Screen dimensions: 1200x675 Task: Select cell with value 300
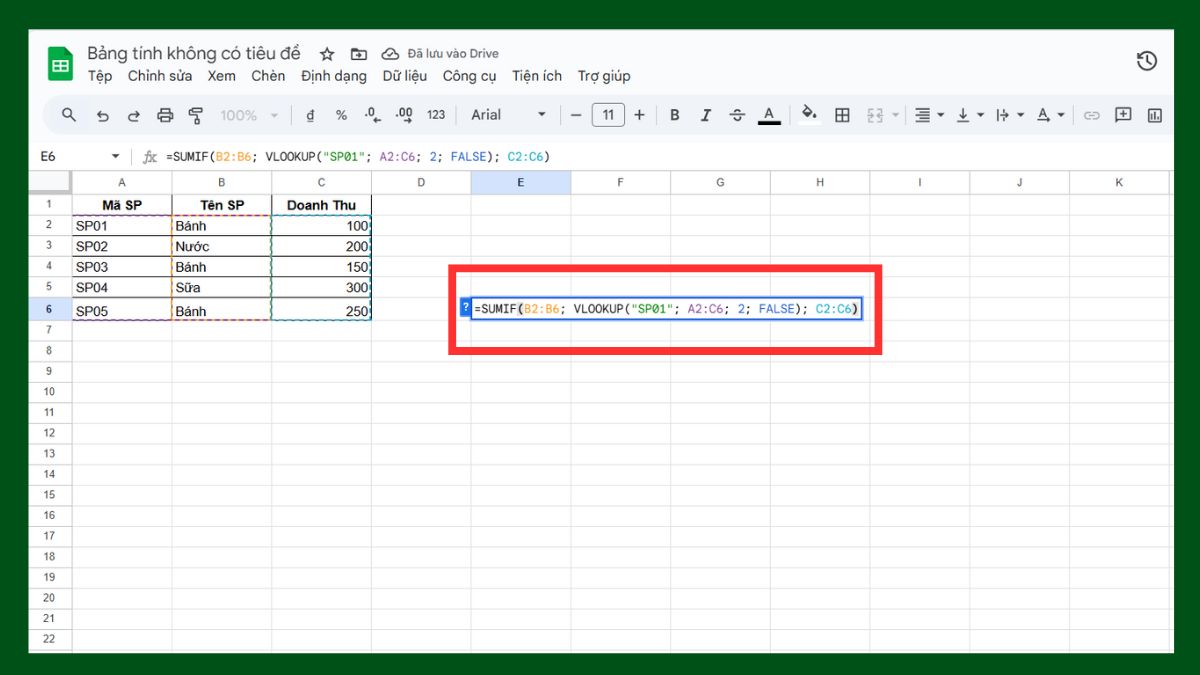(x=321, y=287)
